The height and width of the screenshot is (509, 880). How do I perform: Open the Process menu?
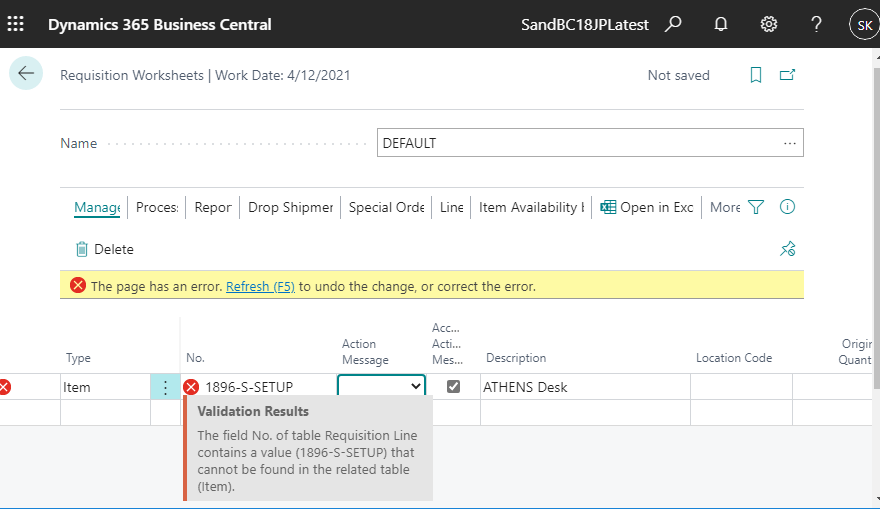(157, 207)
